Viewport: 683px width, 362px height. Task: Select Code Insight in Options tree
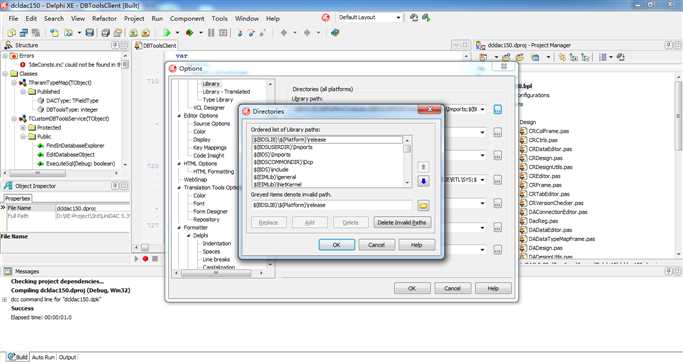209,156
